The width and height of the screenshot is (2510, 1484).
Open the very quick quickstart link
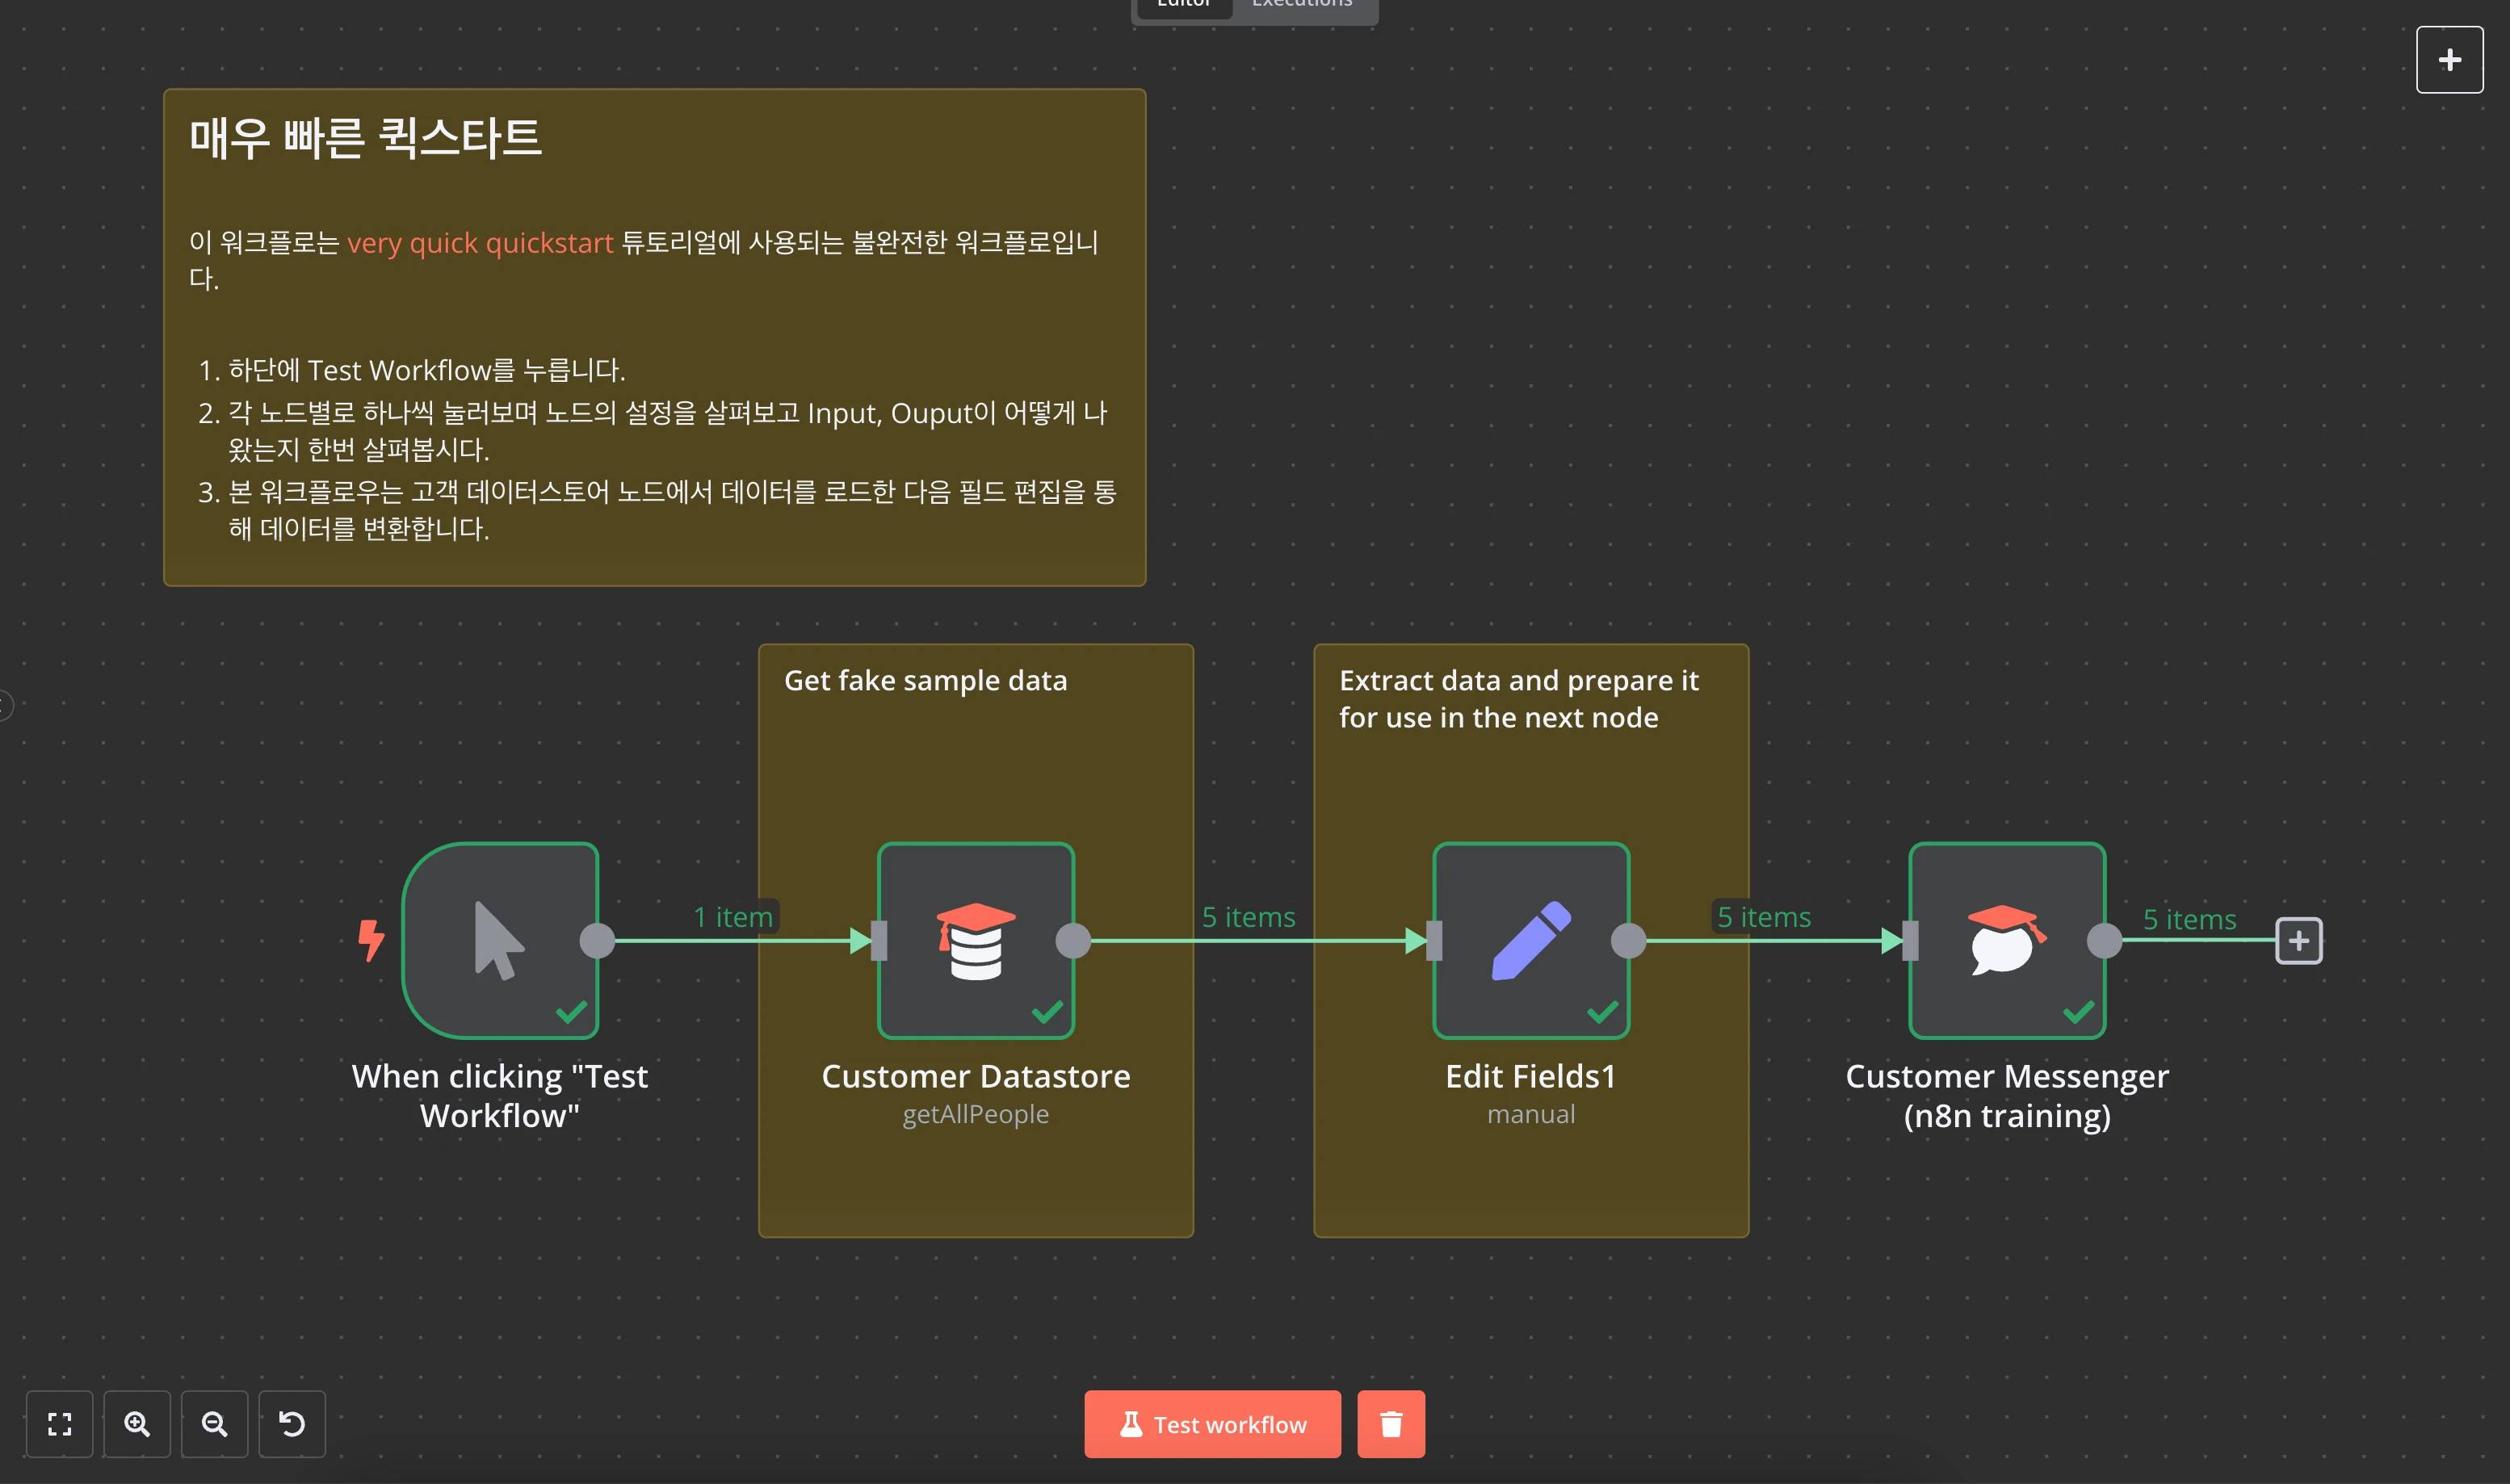pos(480,243)
